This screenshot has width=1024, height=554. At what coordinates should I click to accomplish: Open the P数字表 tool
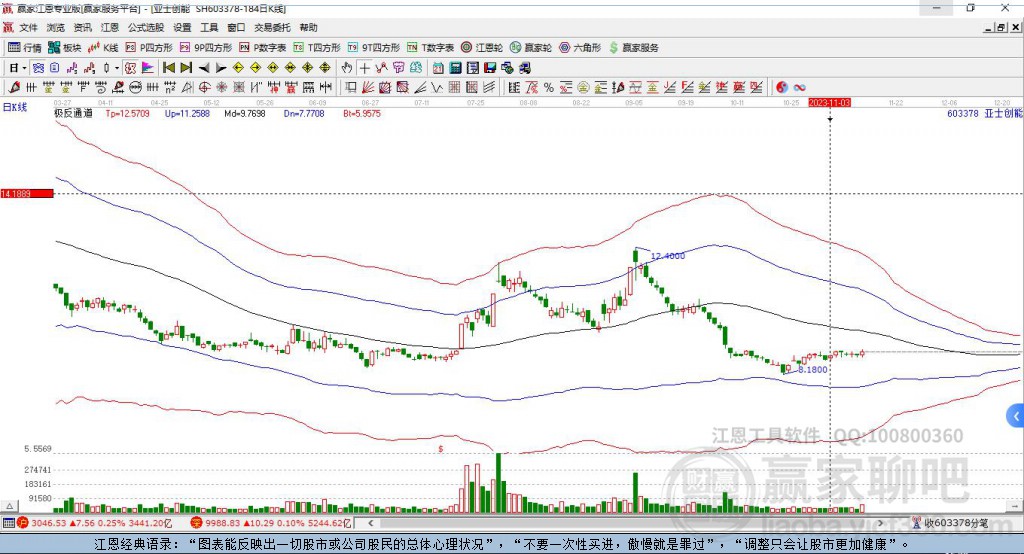click(263, 48)
